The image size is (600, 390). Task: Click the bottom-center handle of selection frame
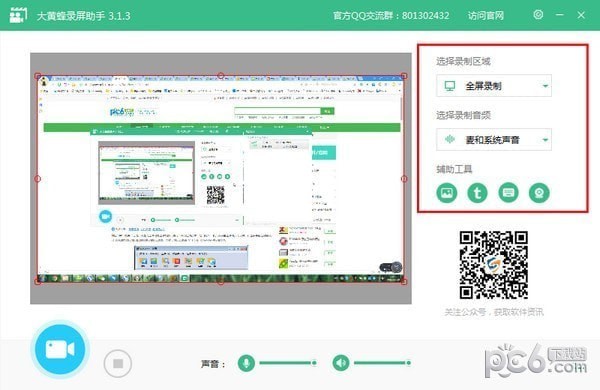[x=221, y=282]
